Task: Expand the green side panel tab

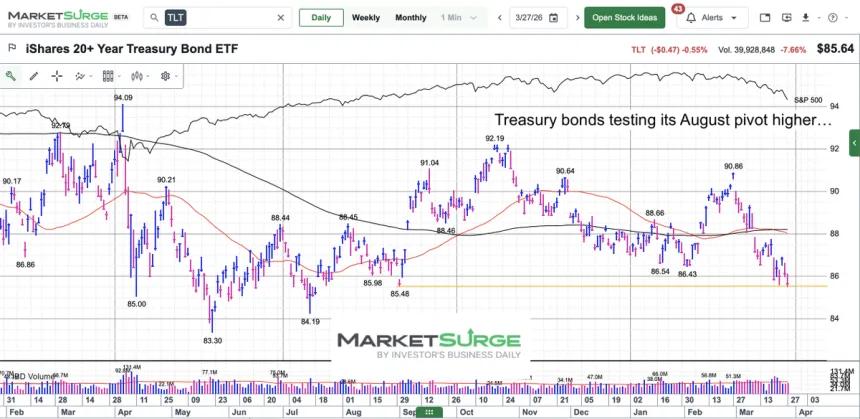Action: pyautogui.click(x=855, y=143)
